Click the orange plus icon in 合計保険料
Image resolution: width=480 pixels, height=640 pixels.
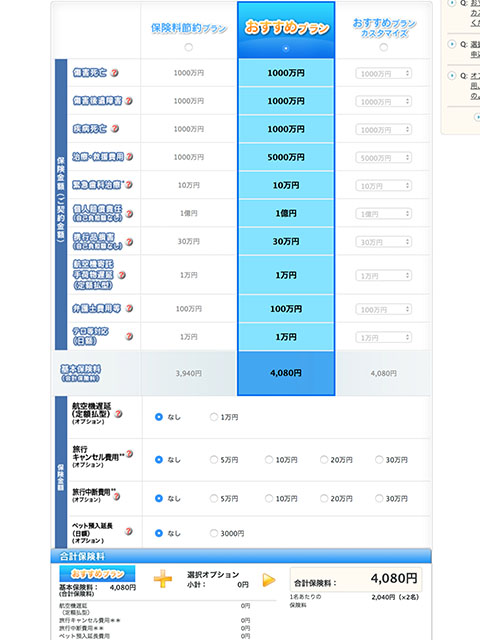point(163,579)
